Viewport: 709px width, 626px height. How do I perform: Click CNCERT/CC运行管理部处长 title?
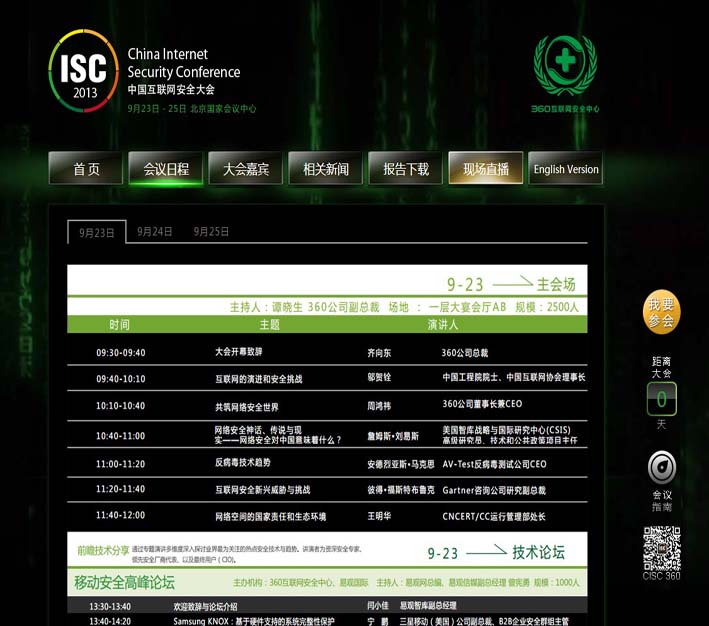[x=494, y=517]
